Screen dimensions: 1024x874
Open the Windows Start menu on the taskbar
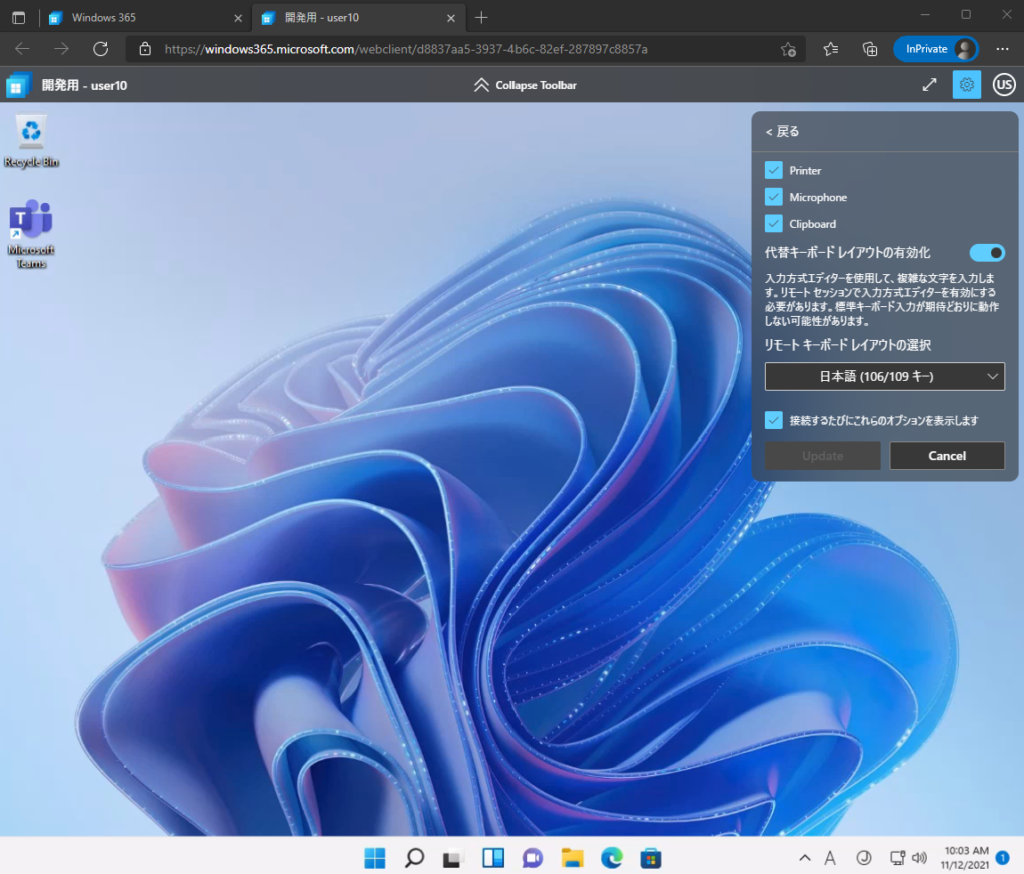tap(375, 858)
